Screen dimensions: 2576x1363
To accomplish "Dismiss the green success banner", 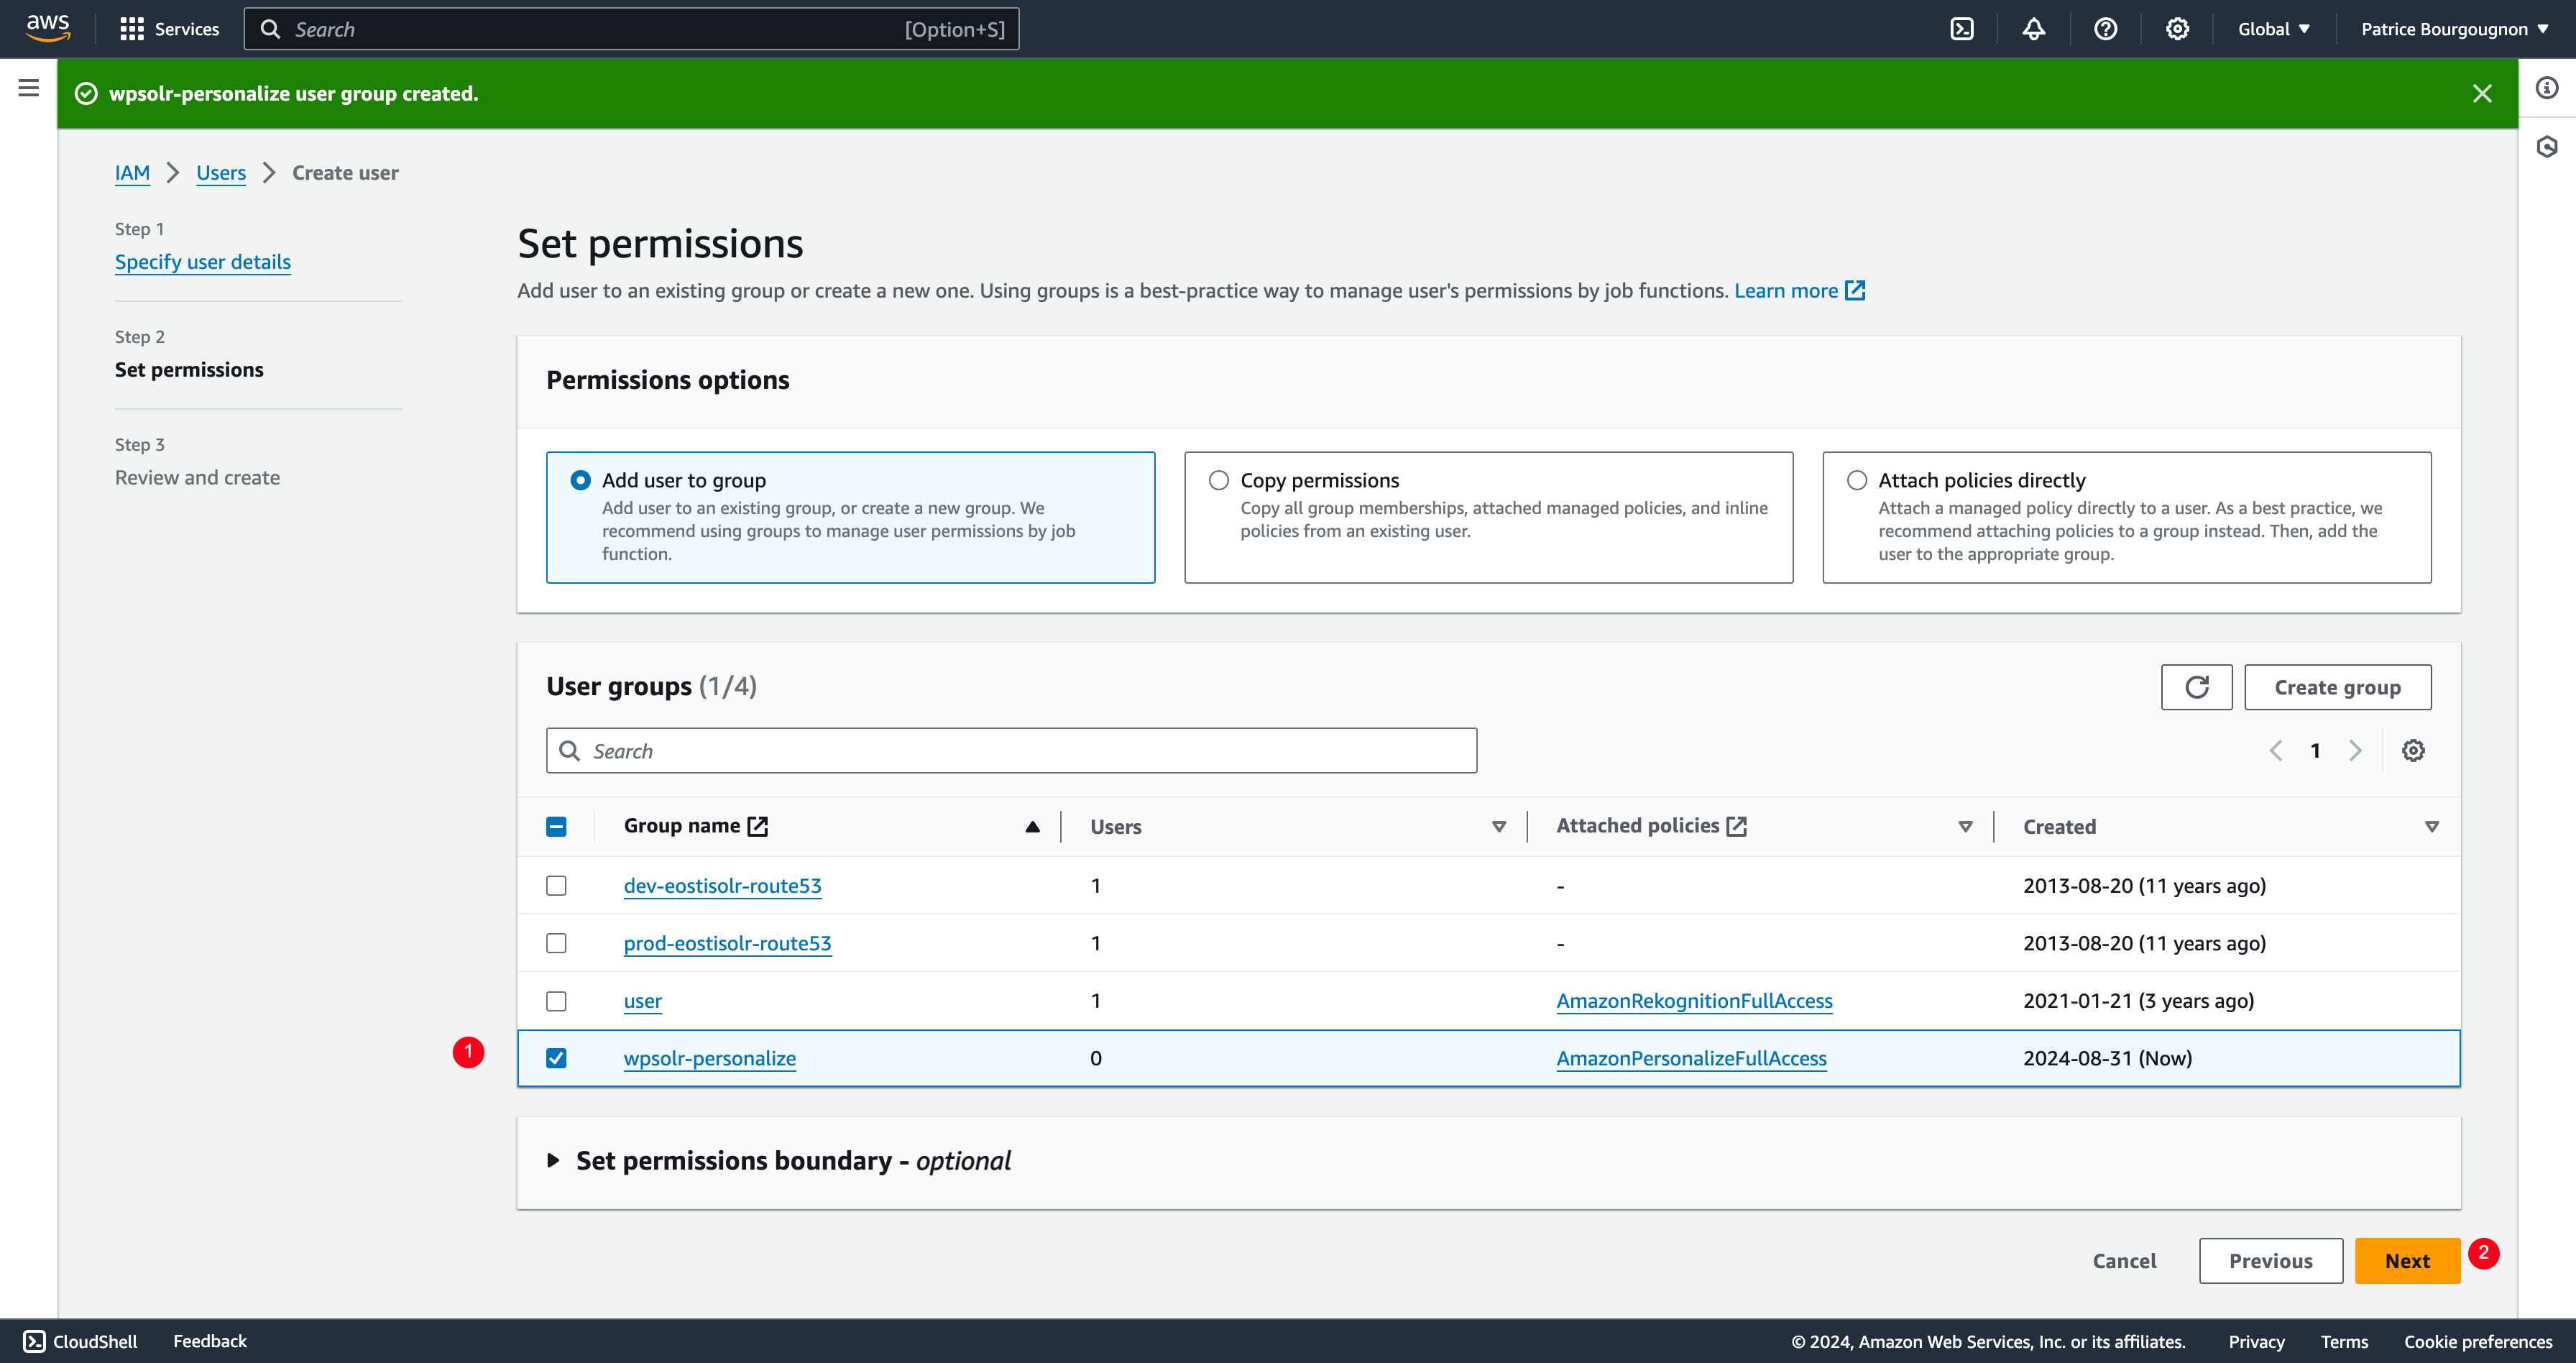I will pos(2482,94).
